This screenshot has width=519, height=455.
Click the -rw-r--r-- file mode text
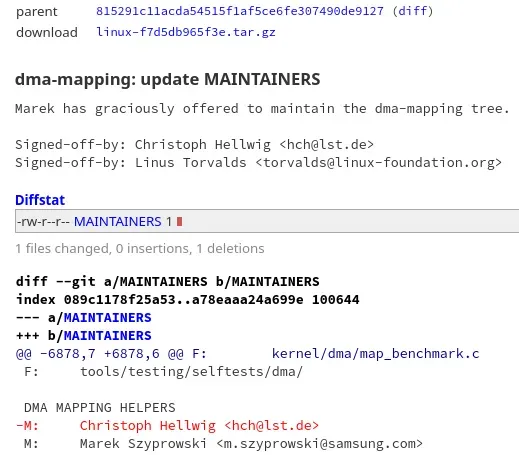(x=43, y=222)
